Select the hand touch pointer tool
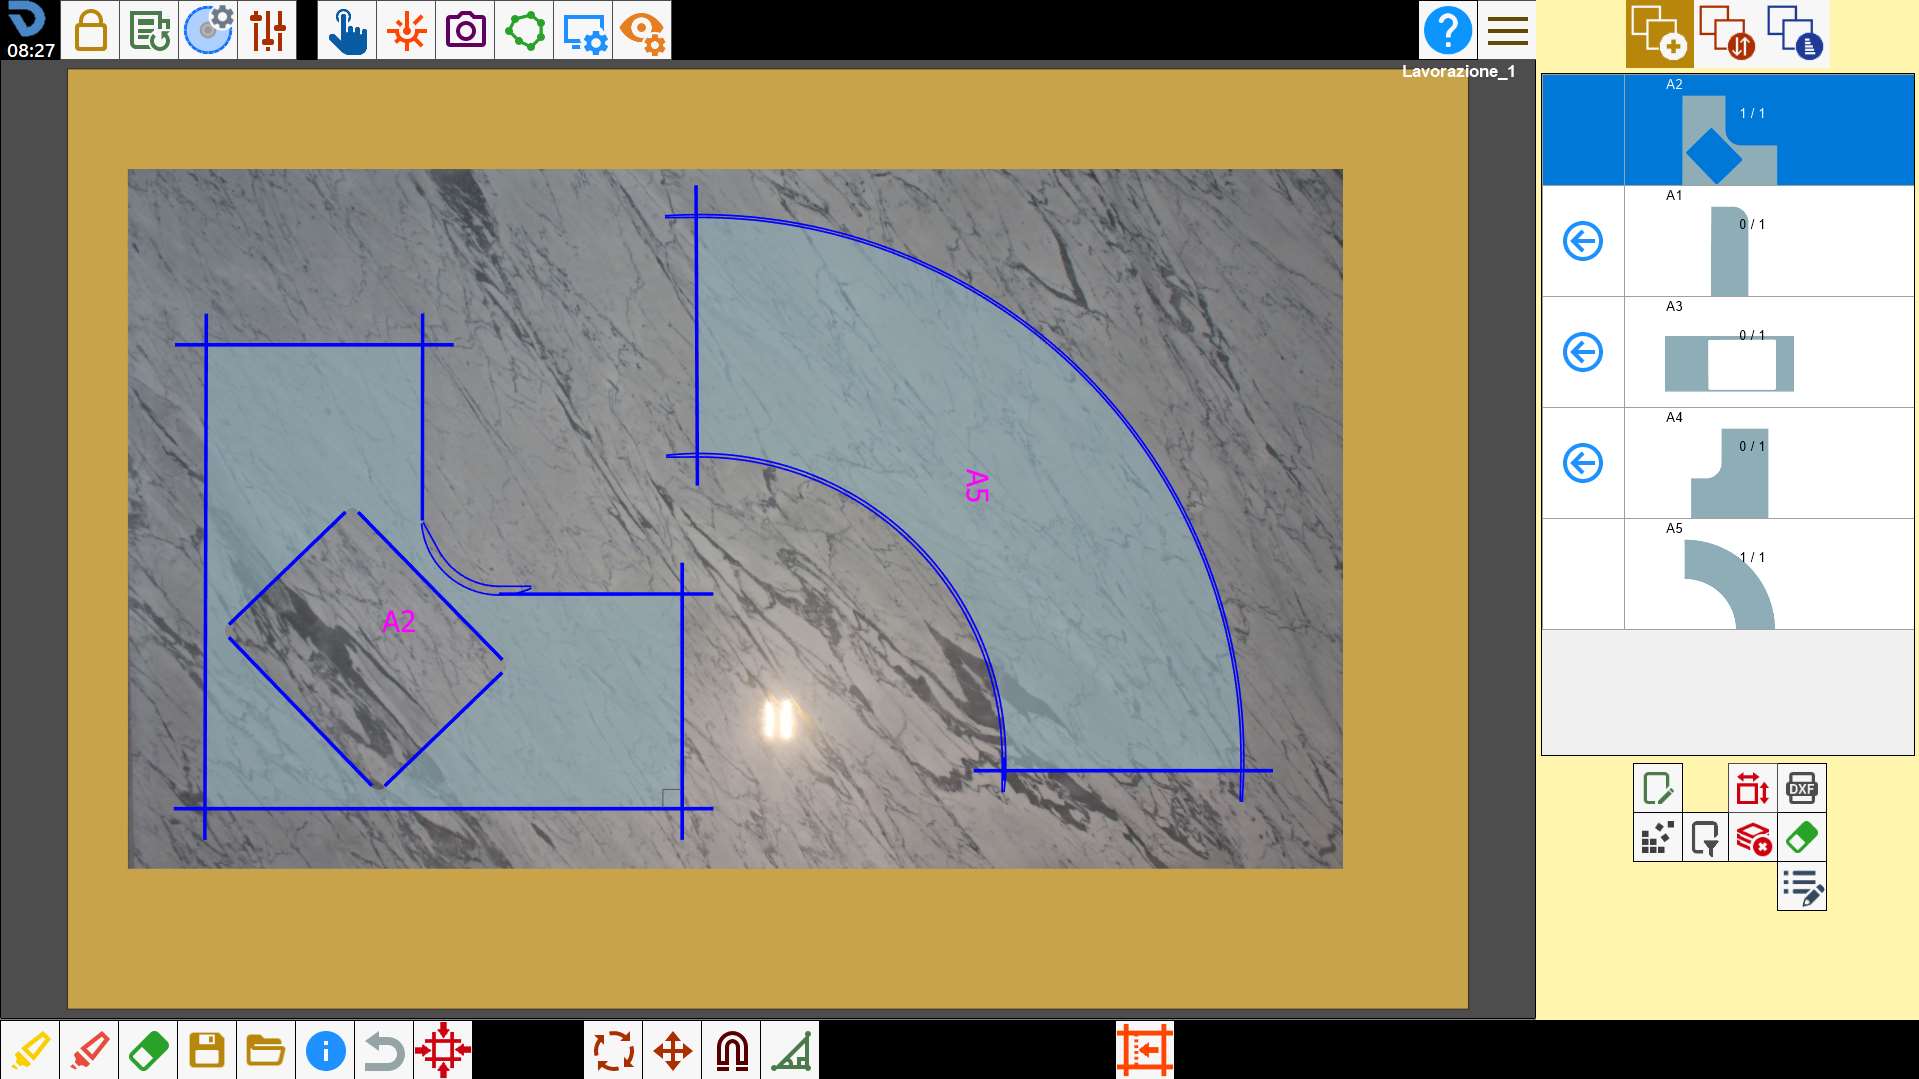Viewport: 1919px width, 1079px height. [x=347, y=30]
